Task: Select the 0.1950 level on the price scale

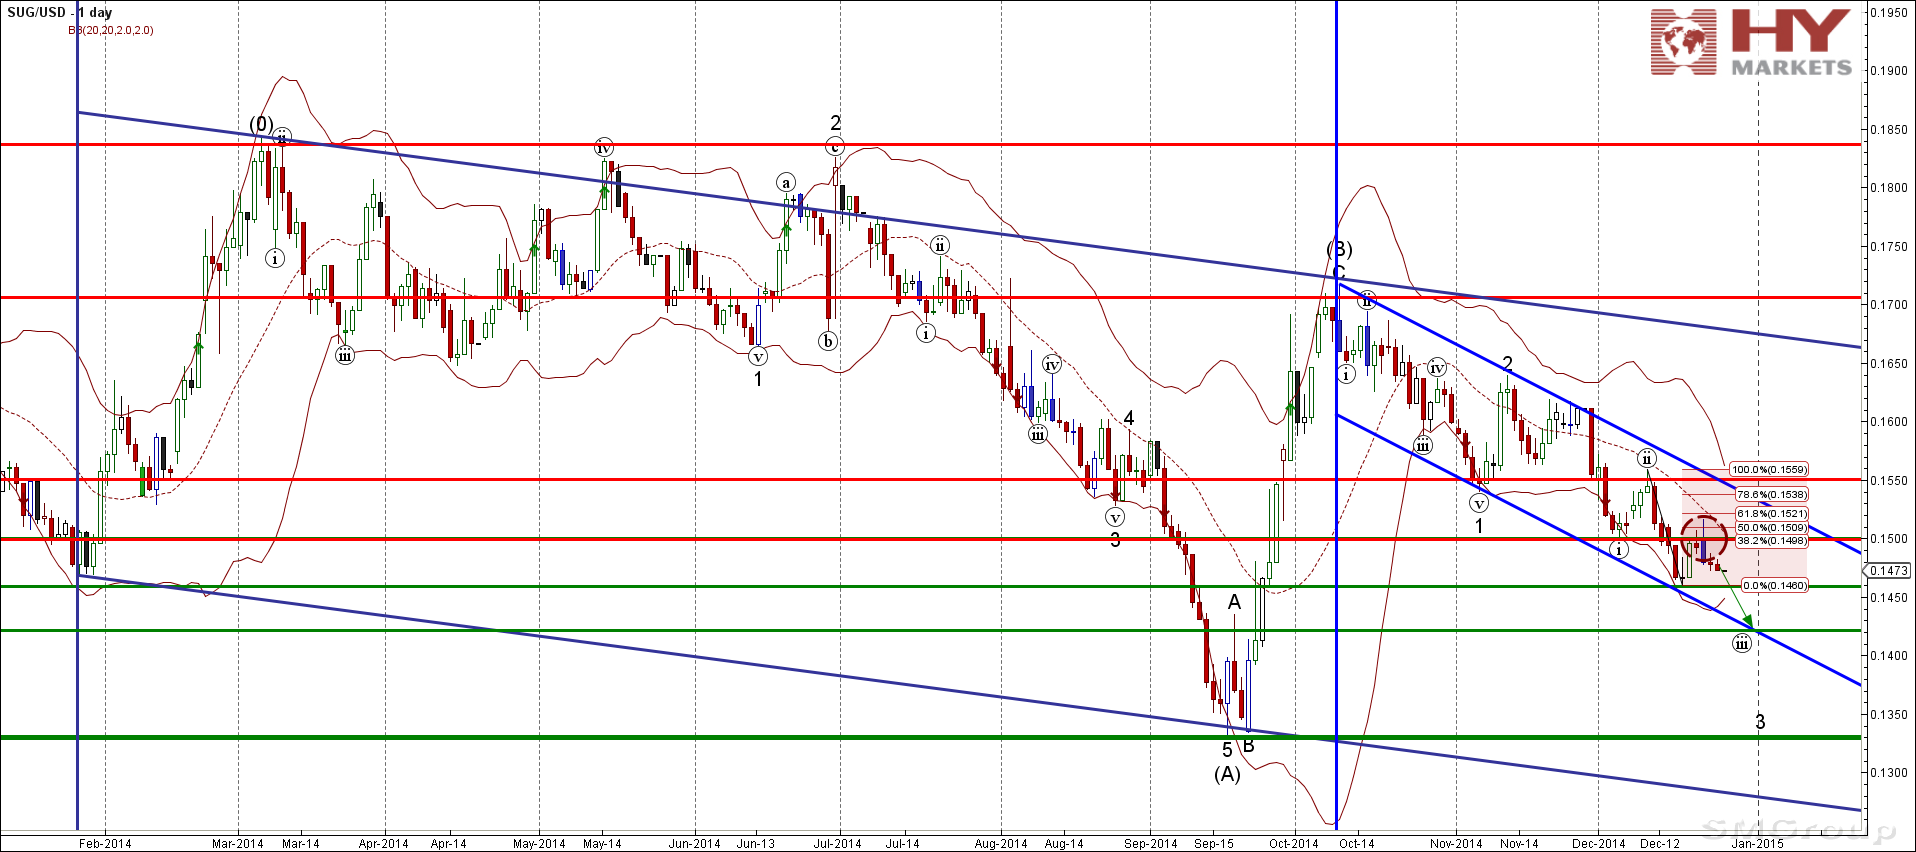Action: coord(1888,13)
